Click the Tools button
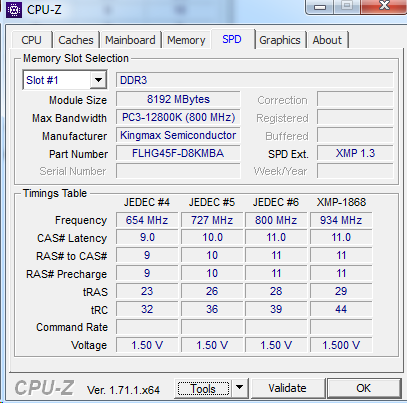The height and width of the screenshot is (403, 407). tap(203, 388)
